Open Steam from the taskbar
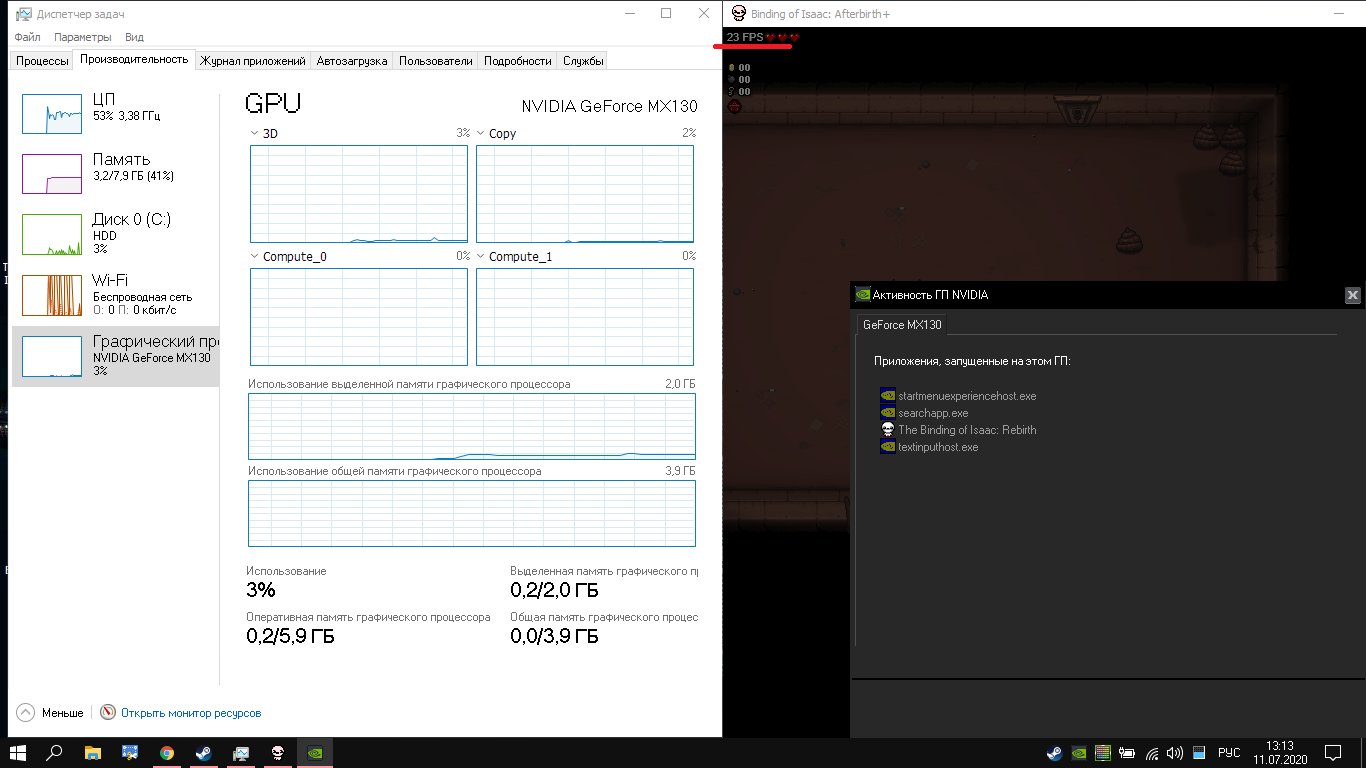Image resolution: width=1366 pixels, height=768 pixels. point(203,753)
